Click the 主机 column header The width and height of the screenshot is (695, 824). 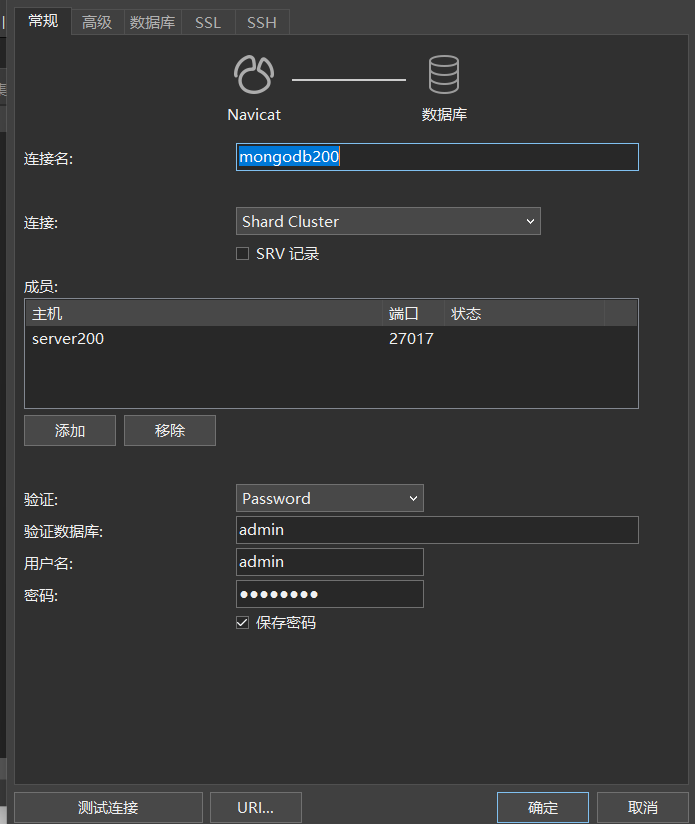pos(204,314)
